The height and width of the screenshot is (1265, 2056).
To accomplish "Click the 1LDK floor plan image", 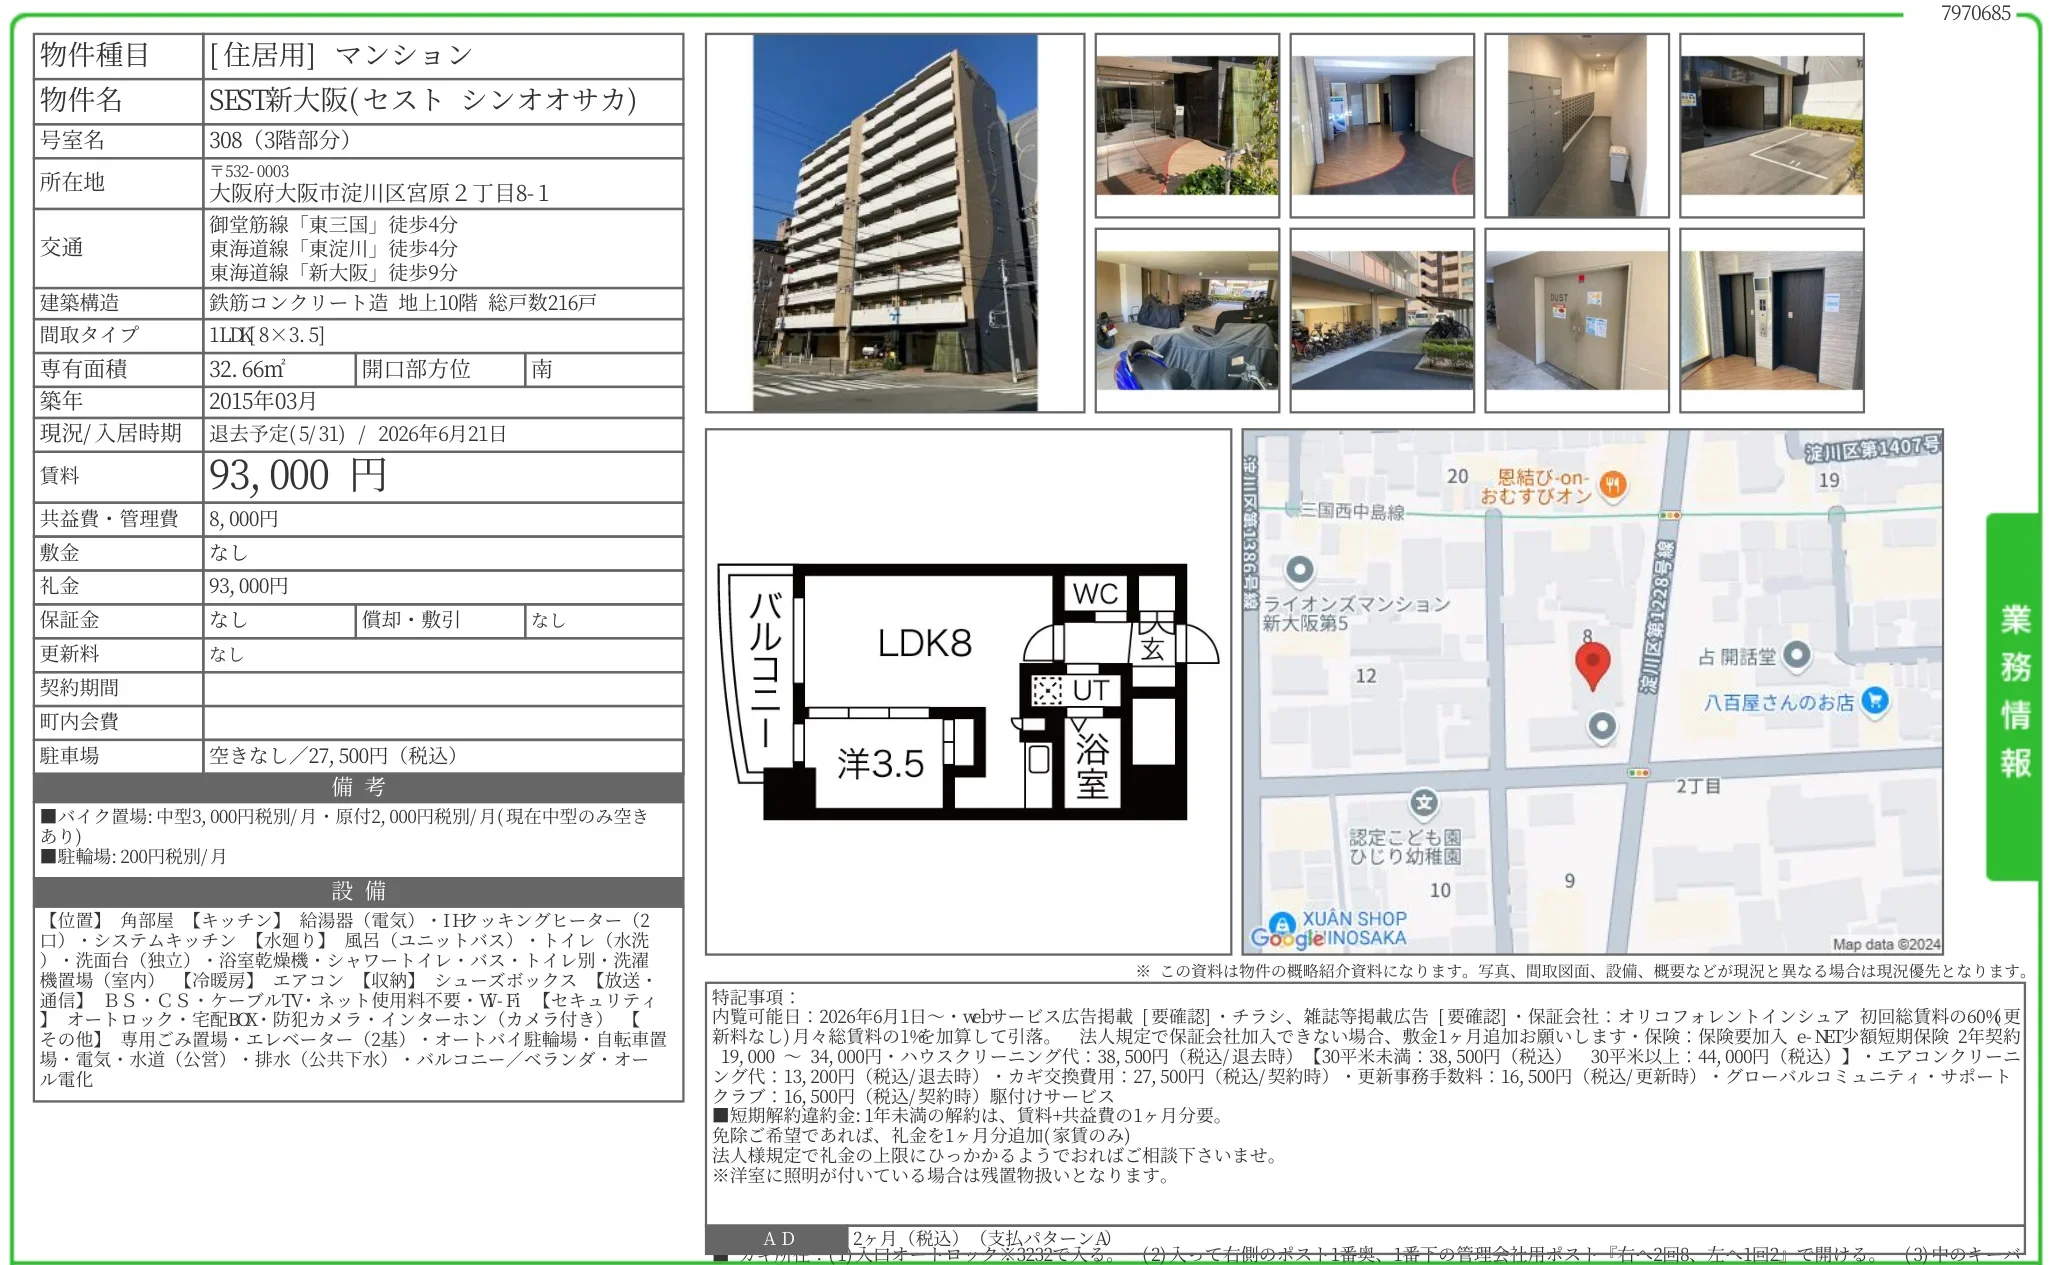I will click(967, 692).
